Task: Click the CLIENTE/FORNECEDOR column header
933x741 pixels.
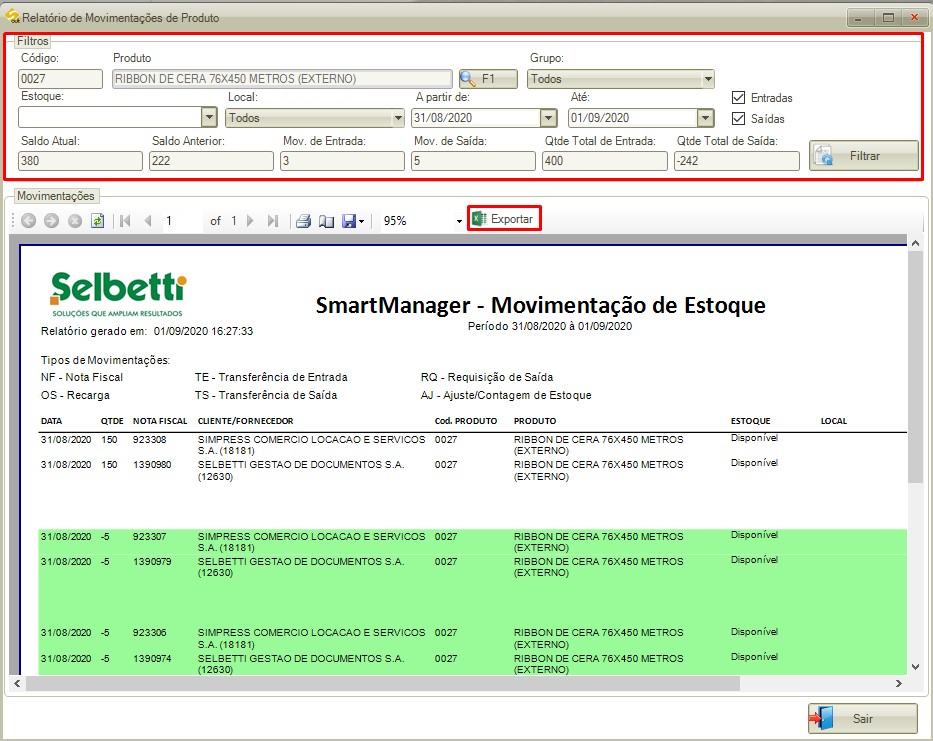Action: [245, 421]
